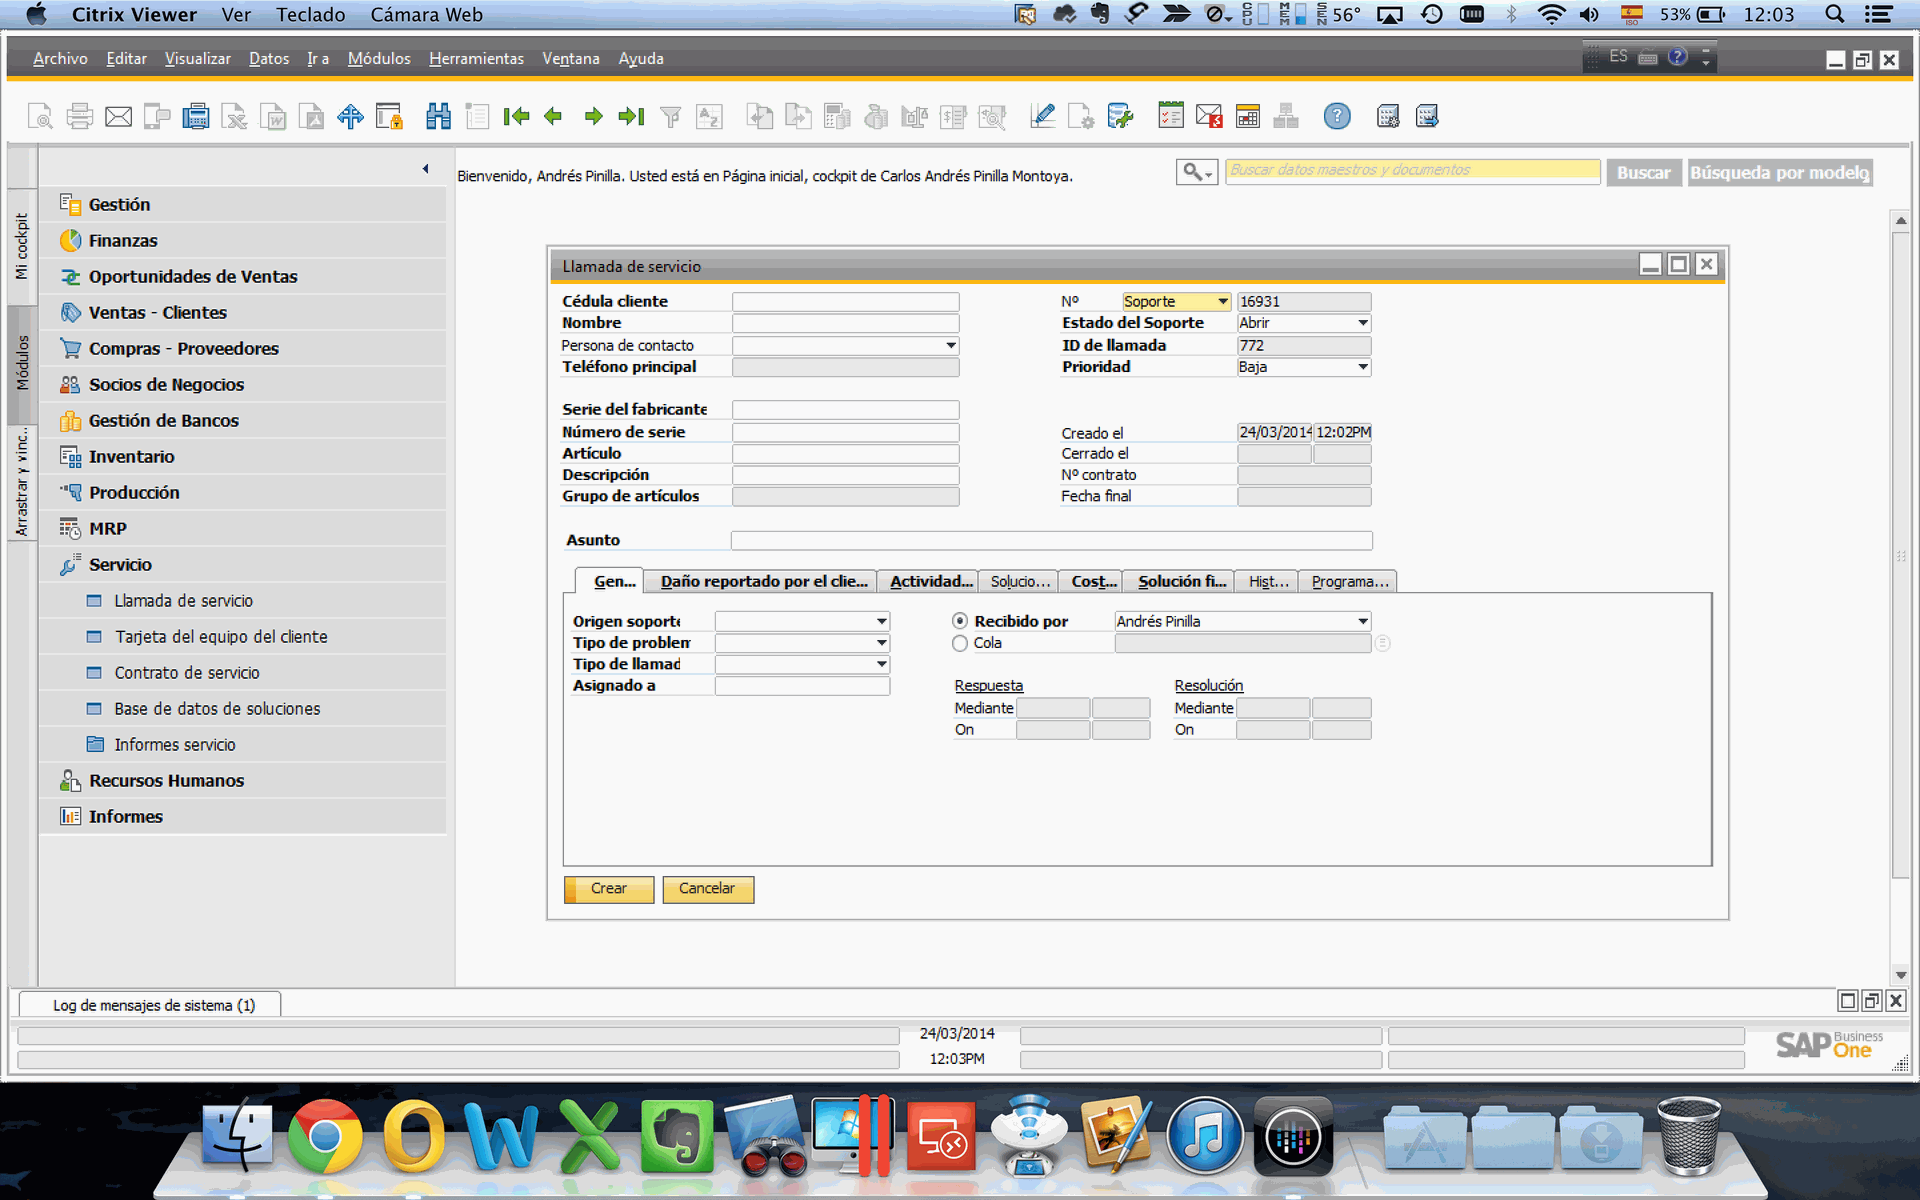Click the last record arrow icon
The image size is (1920, 1200).
(x=631, y=117)
